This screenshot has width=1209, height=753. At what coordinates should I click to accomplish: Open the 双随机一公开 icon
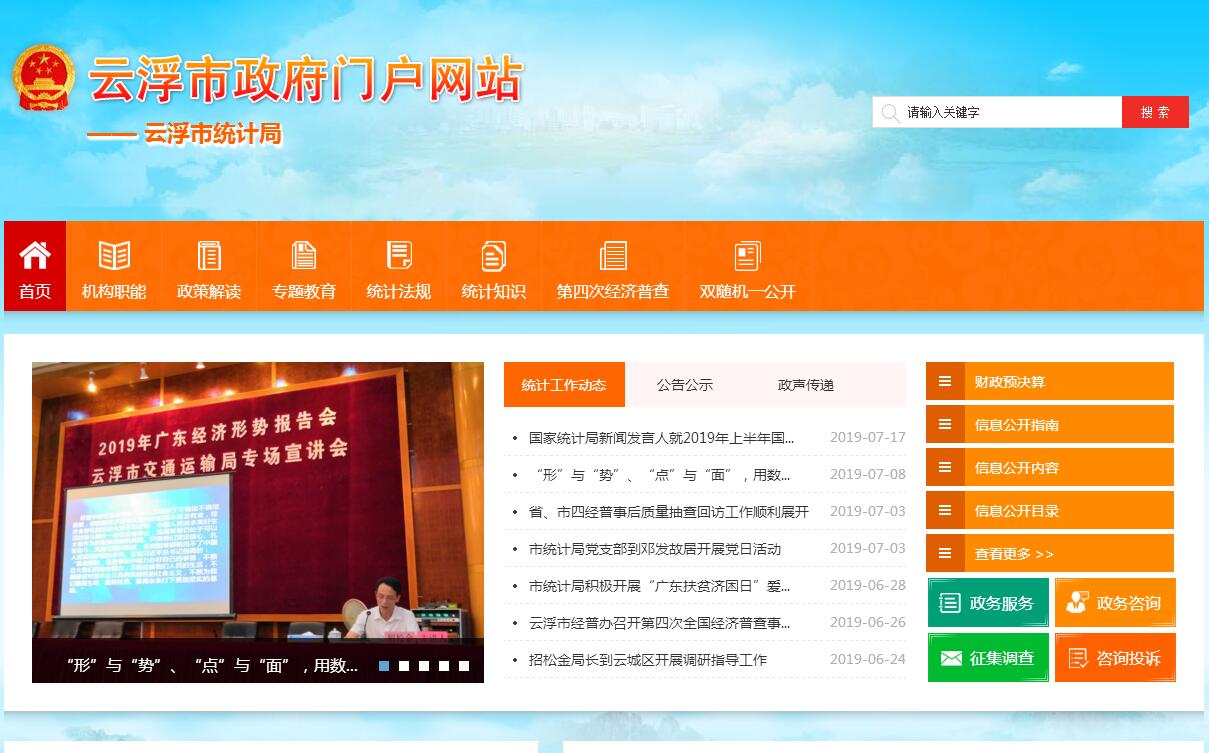coord(747,256)
